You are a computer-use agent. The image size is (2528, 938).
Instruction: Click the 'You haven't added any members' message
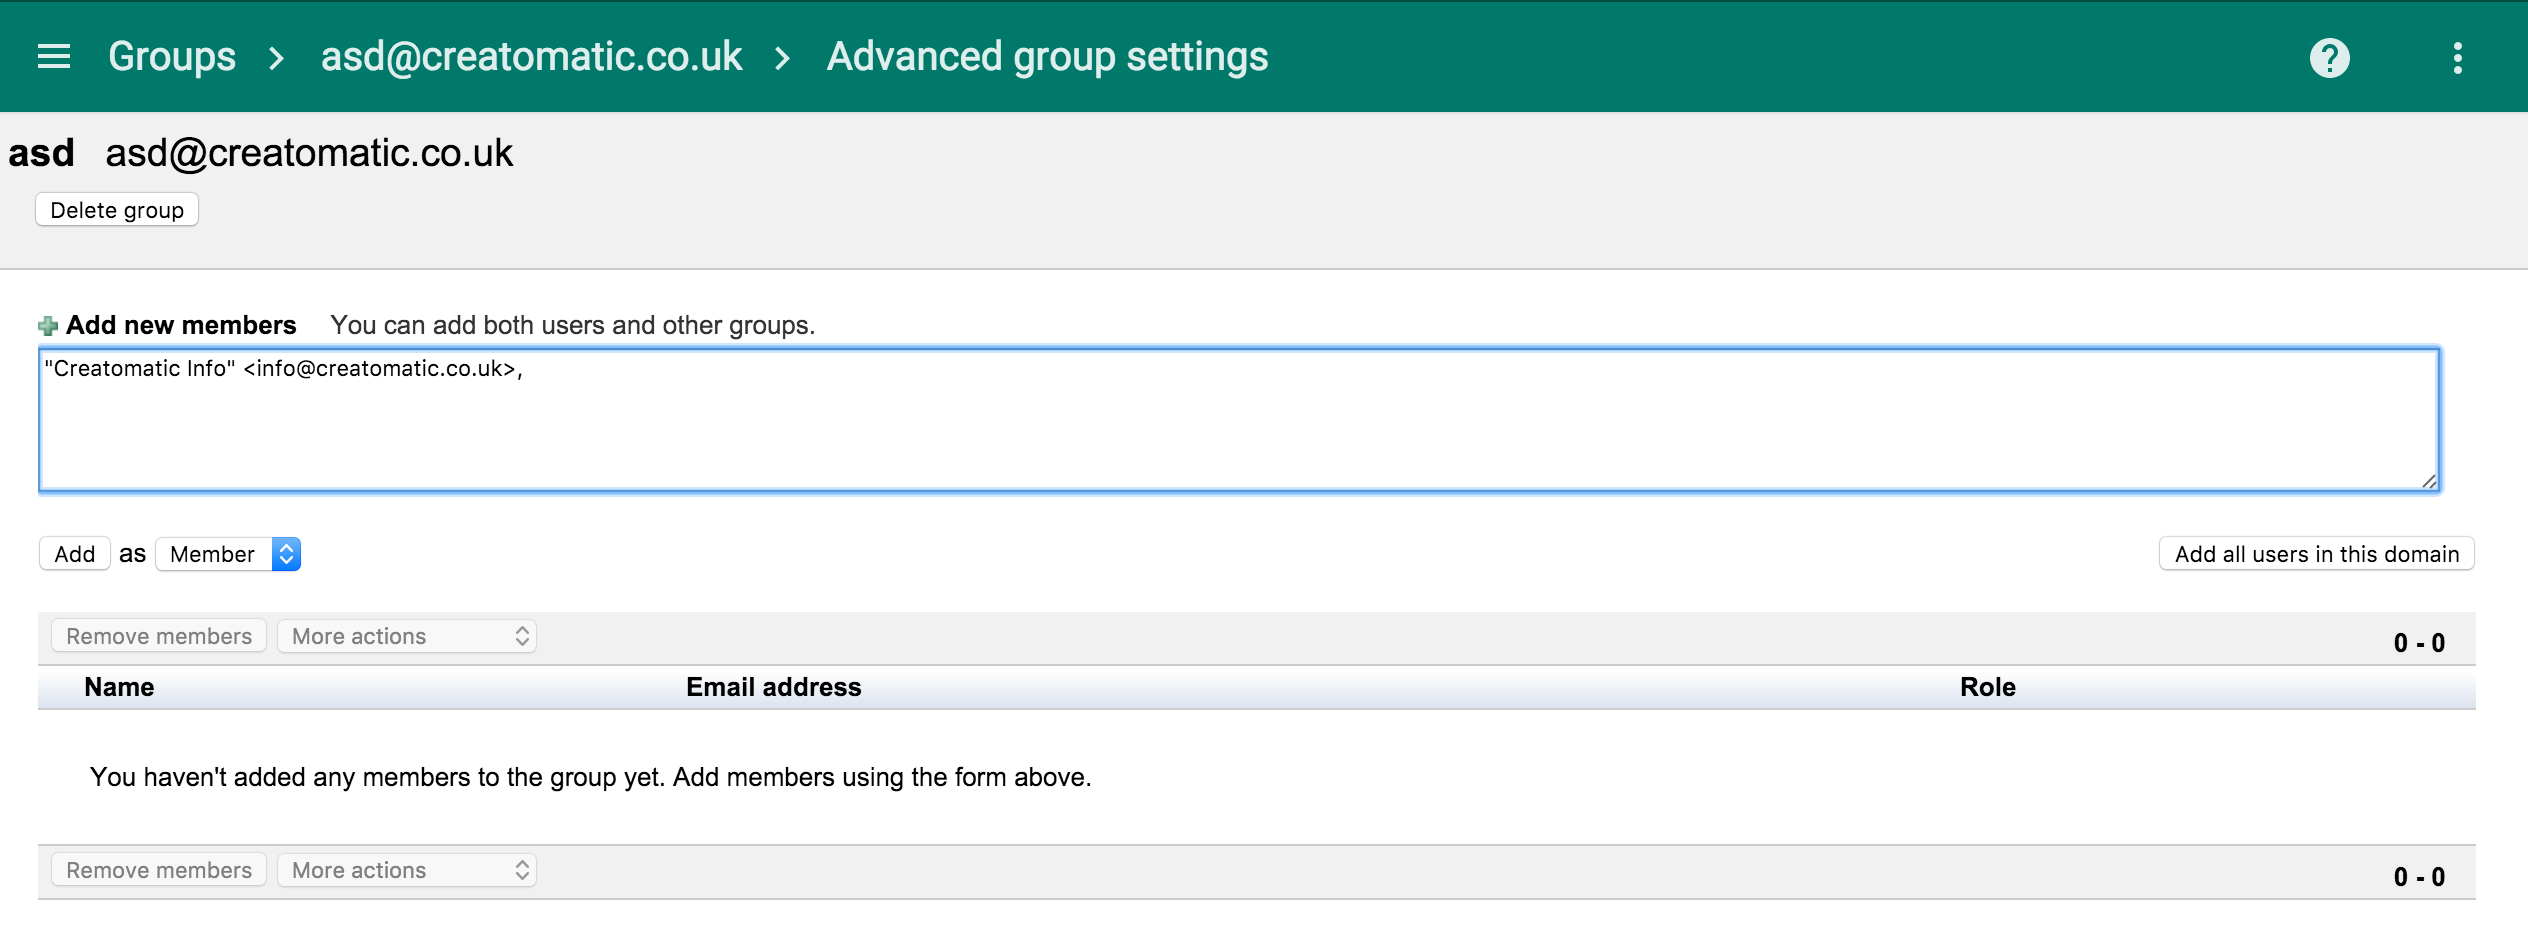point(590,777)
